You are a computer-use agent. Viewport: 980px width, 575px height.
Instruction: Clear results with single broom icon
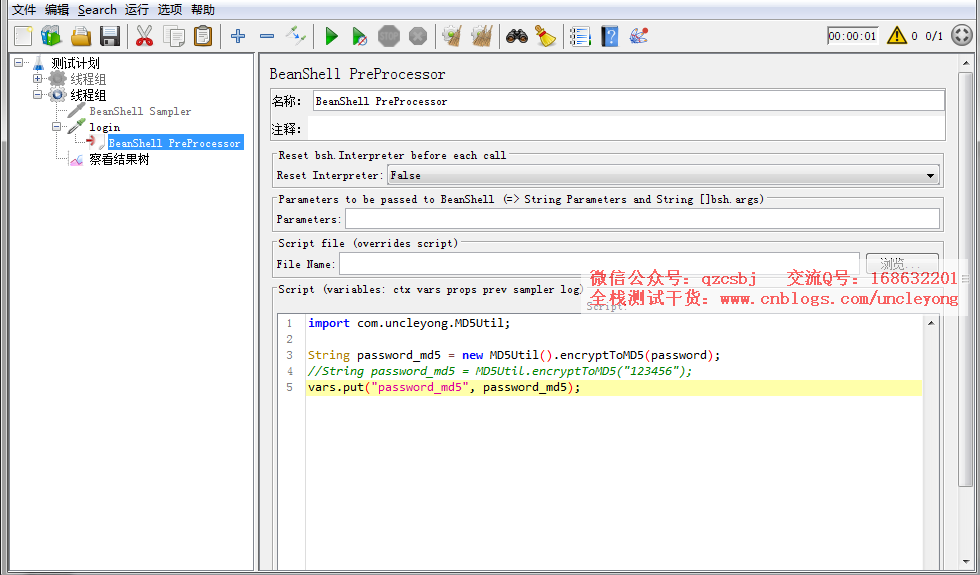452,36
